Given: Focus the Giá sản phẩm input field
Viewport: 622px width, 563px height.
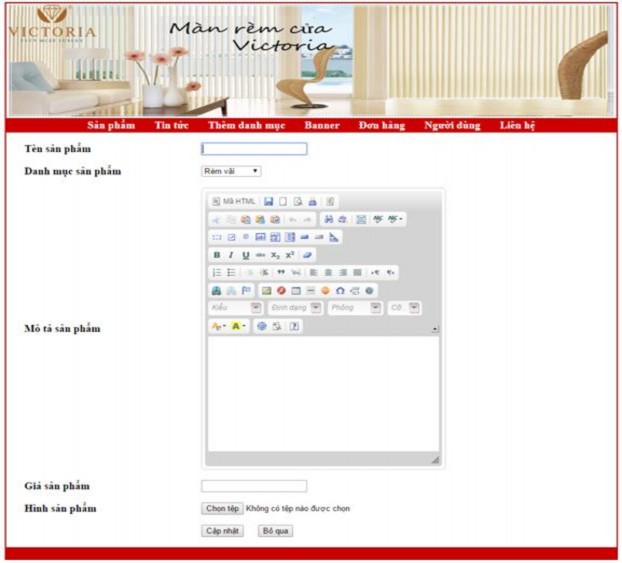Looking at the screenshot, I should (x=254, y=486).
